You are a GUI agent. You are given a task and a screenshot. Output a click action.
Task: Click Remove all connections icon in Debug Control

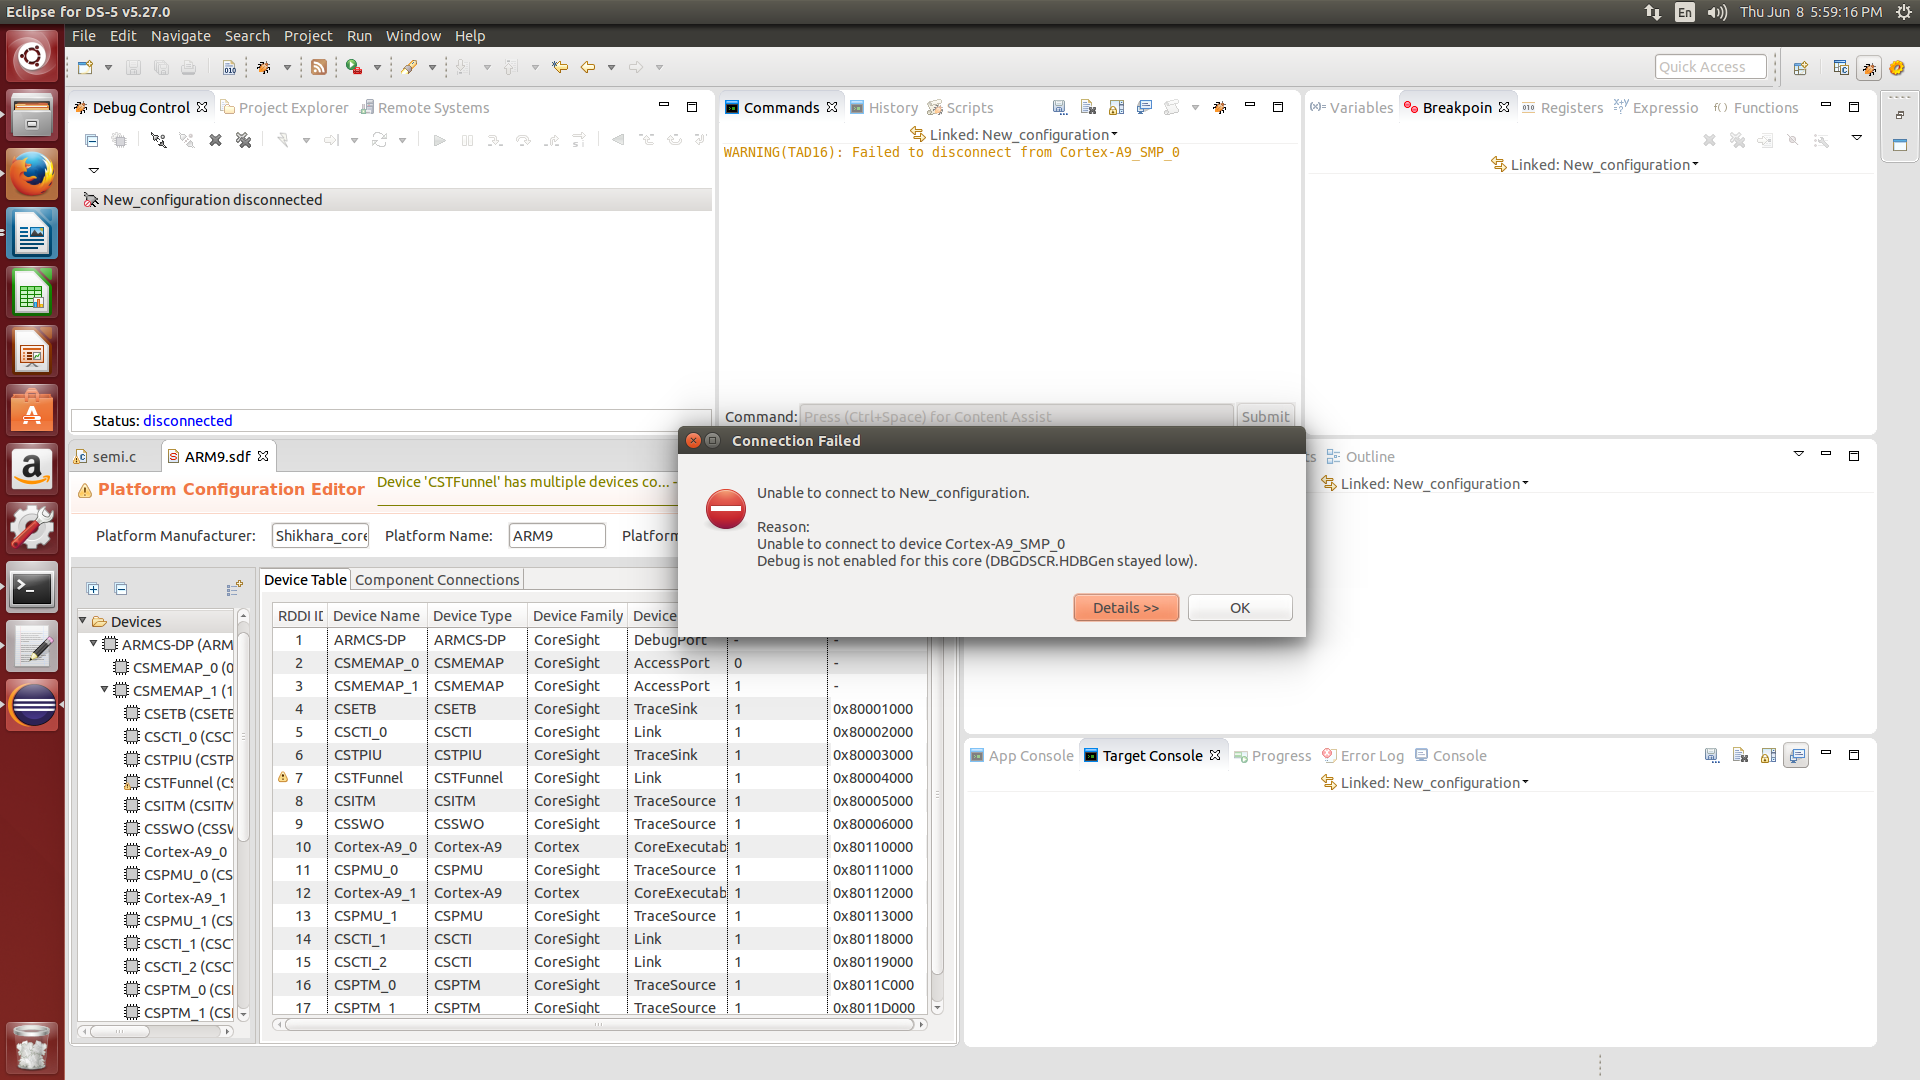(243, 140)
